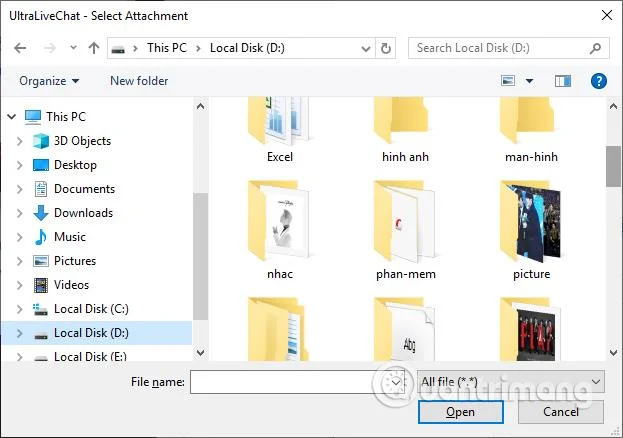Click file list scroll down arrow
The image size is (623, 438).
pyautogui.click(x=613, y=352)
